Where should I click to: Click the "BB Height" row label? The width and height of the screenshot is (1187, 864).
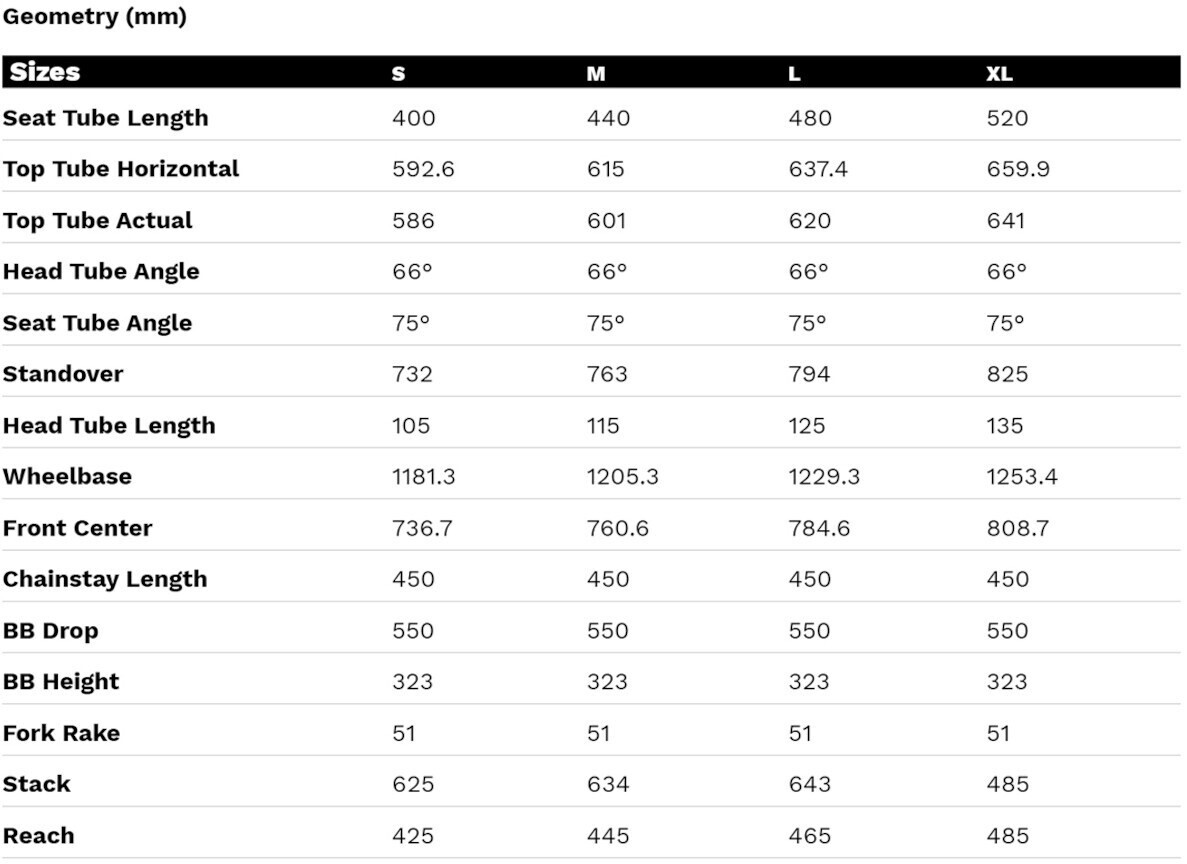pyautogui.click(x=61, y=682)
